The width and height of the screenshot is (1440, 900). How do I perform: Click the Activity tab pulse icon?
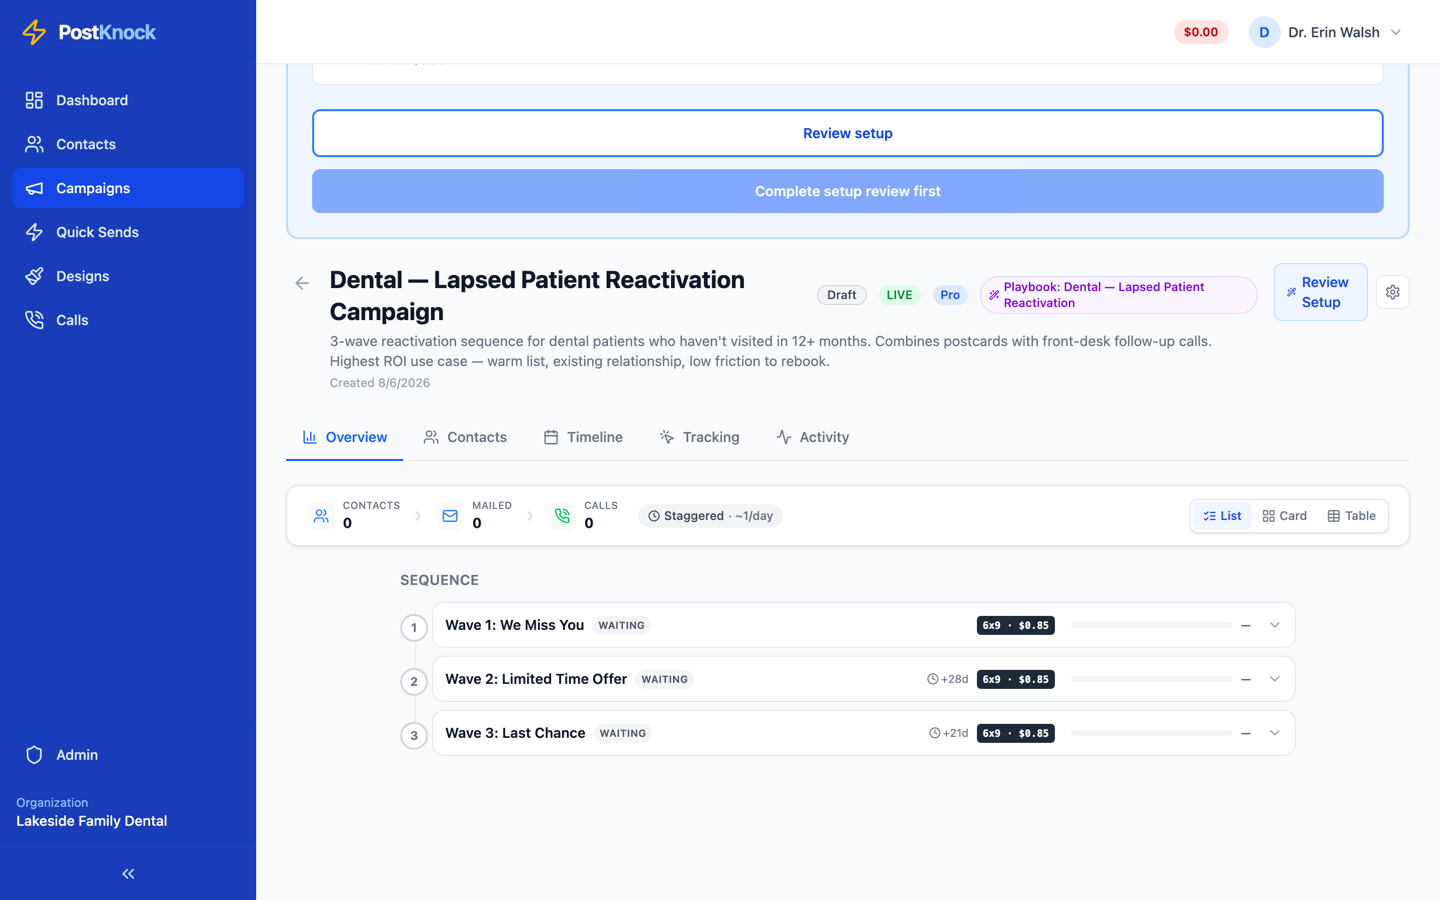coord(784,437)
